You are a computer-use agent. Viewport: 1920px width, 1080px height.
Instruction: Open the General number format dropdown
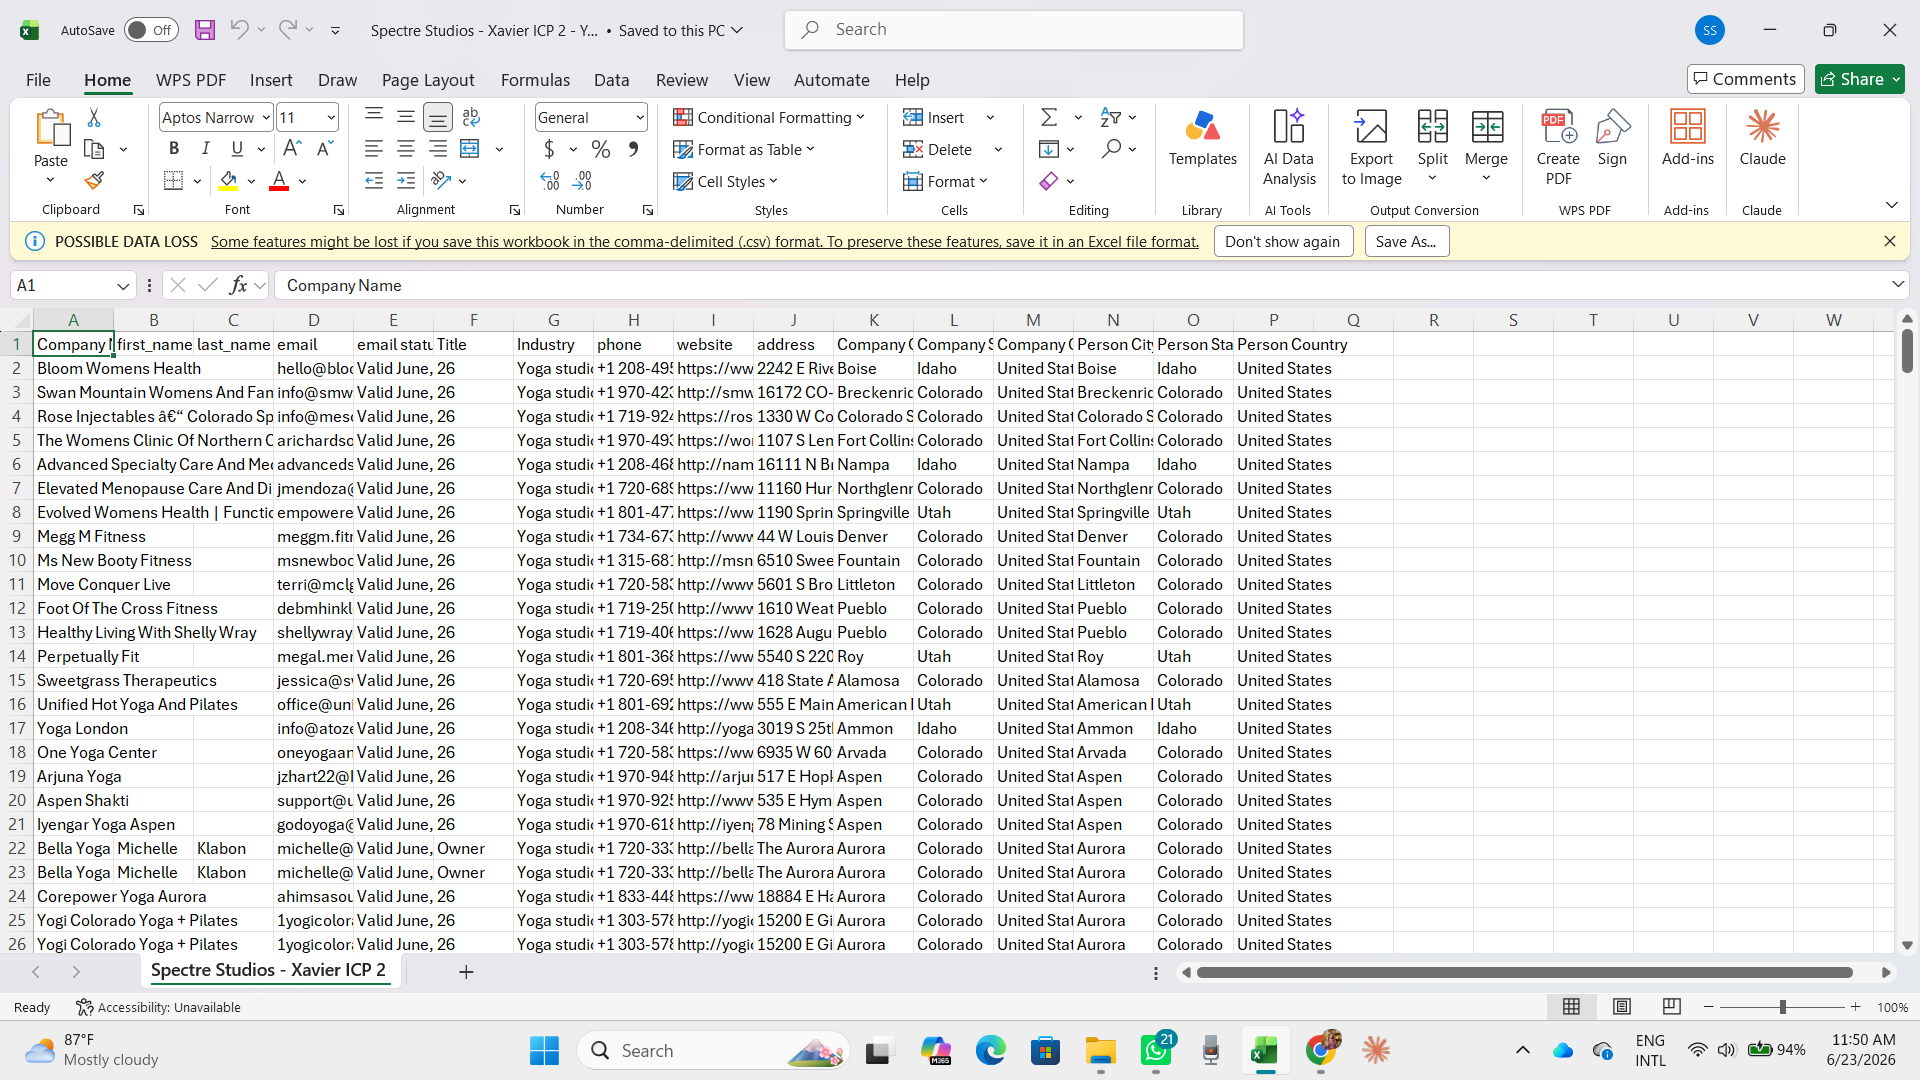pyautogui.click(x=640, y=117)
